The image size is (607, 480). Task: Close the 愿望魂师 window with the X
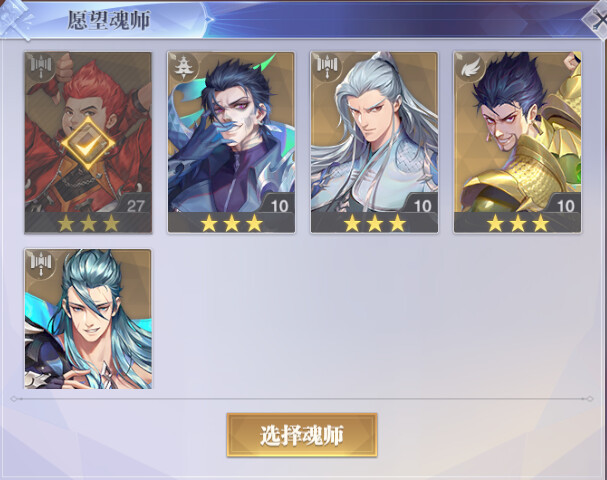(596, 21)
